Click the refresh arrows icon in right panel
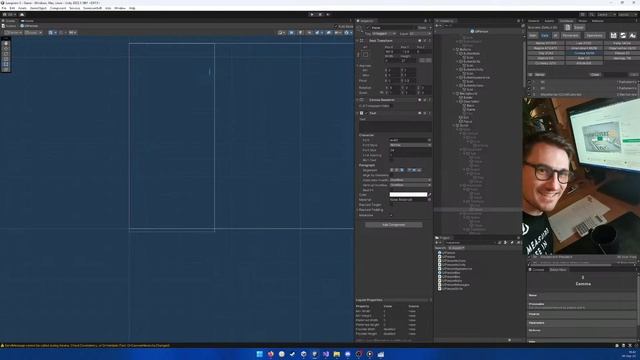This screenshot has height=360, width=640. pos(623,36)
